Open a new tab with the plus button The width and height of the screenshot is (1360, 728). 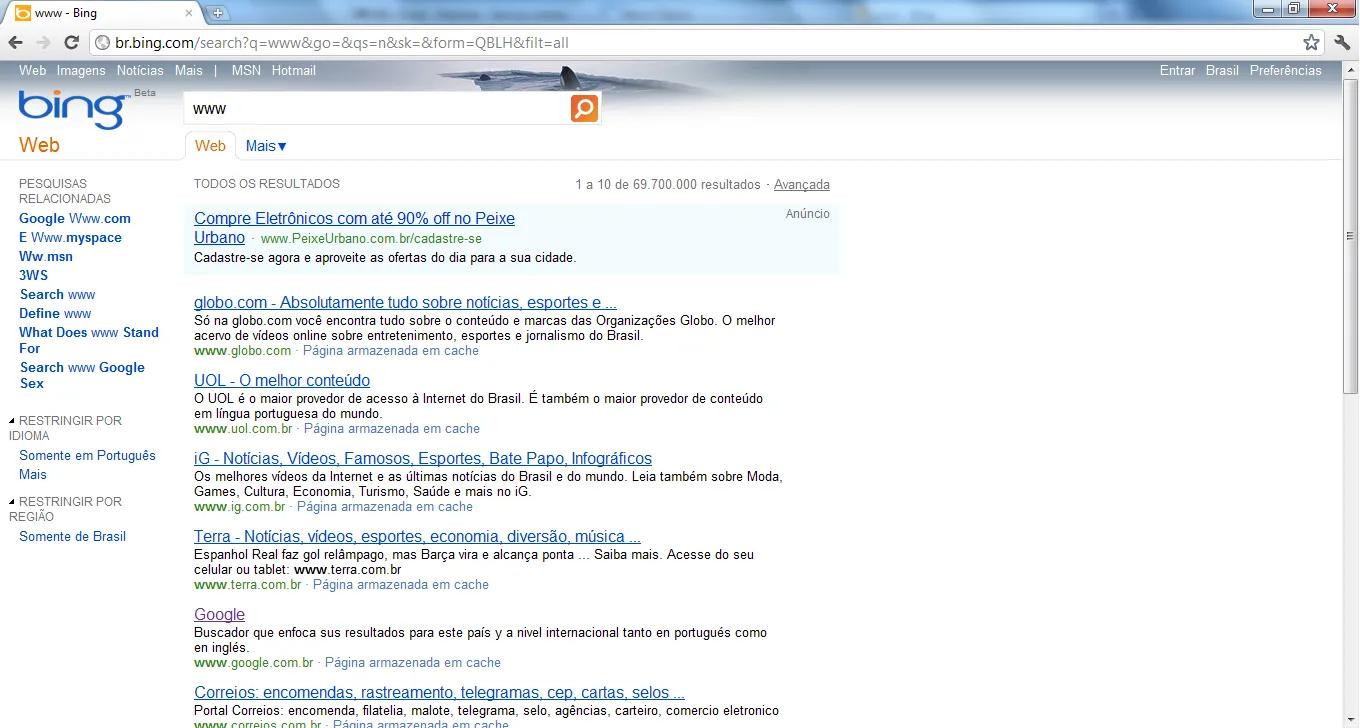[218, 13]
